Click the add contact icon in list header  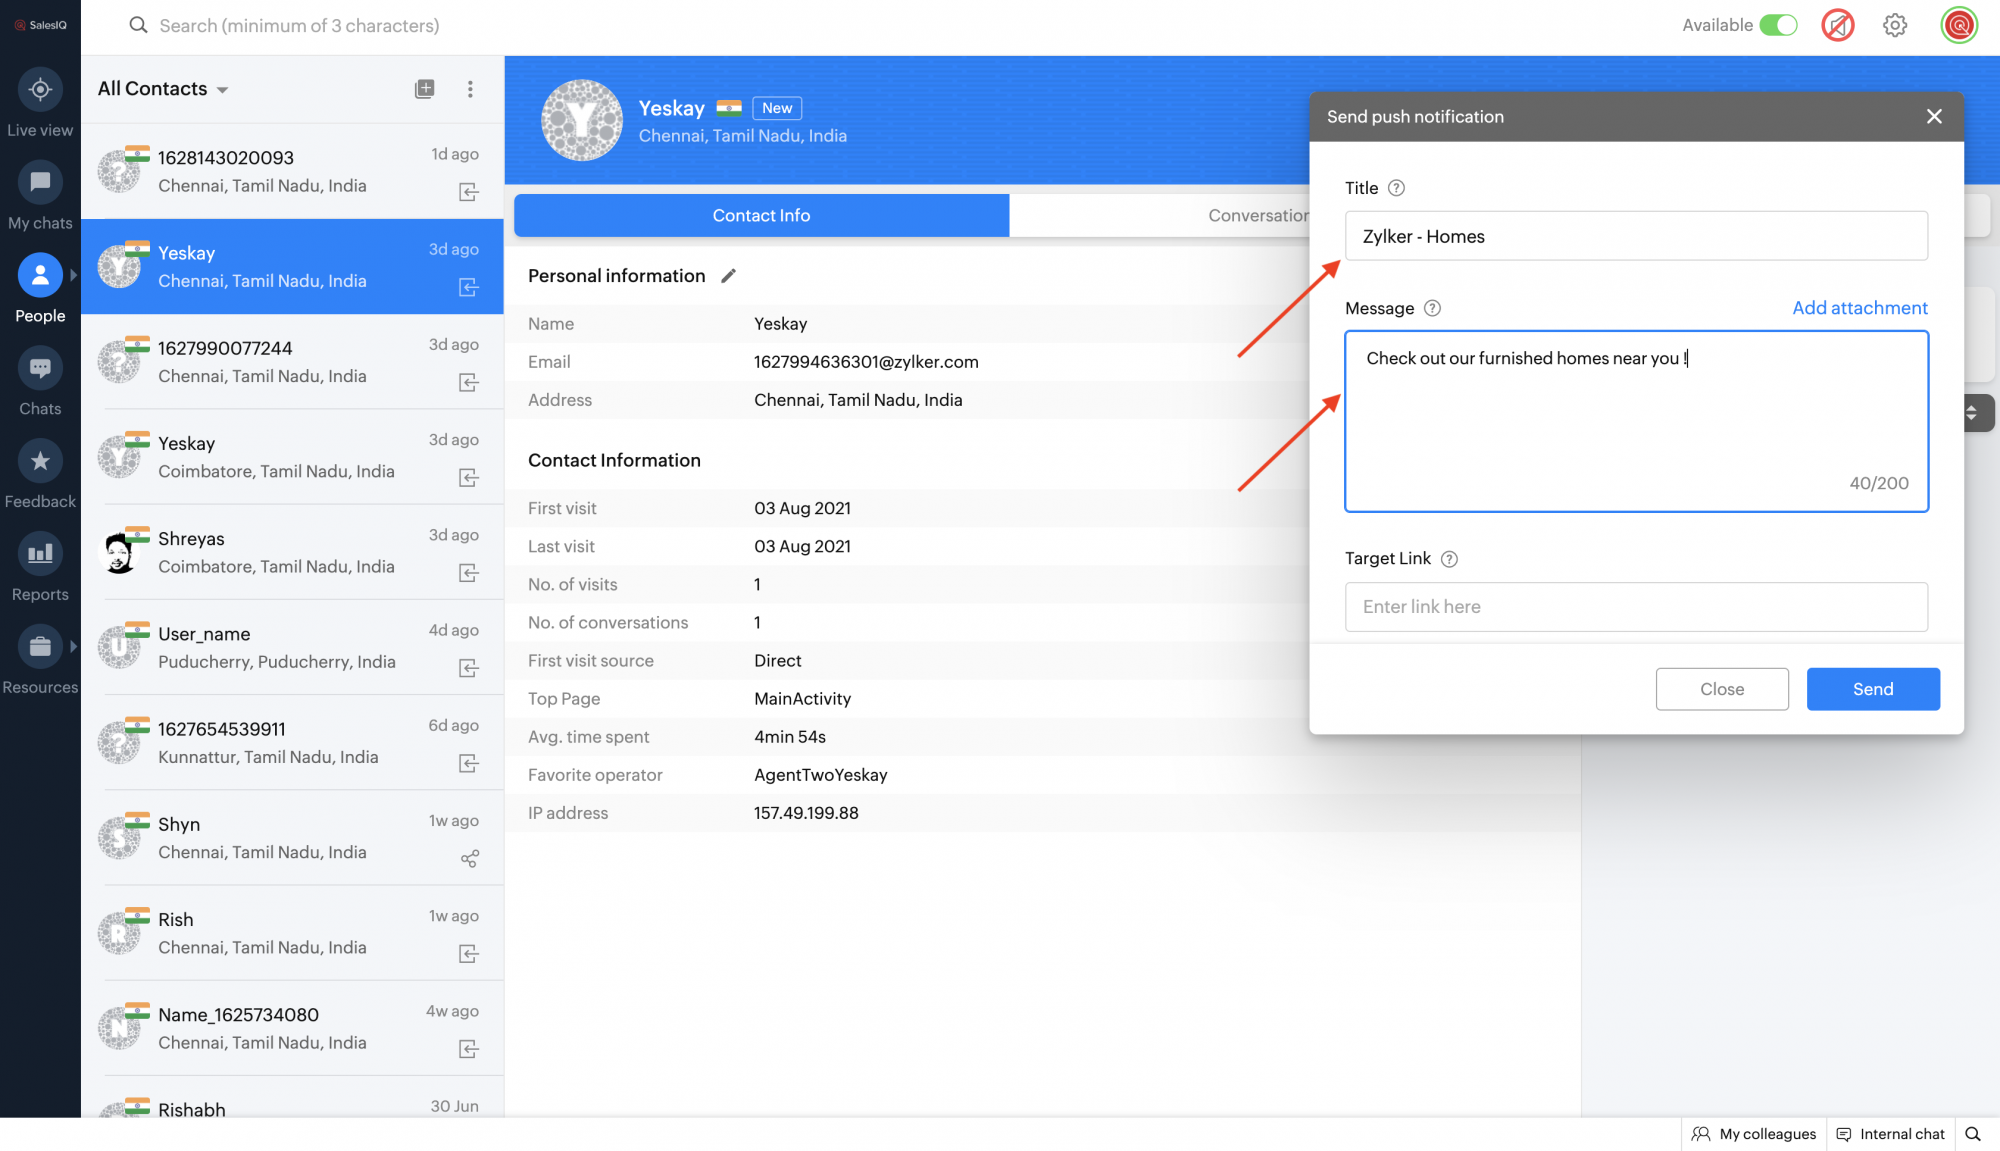(424, 89)
